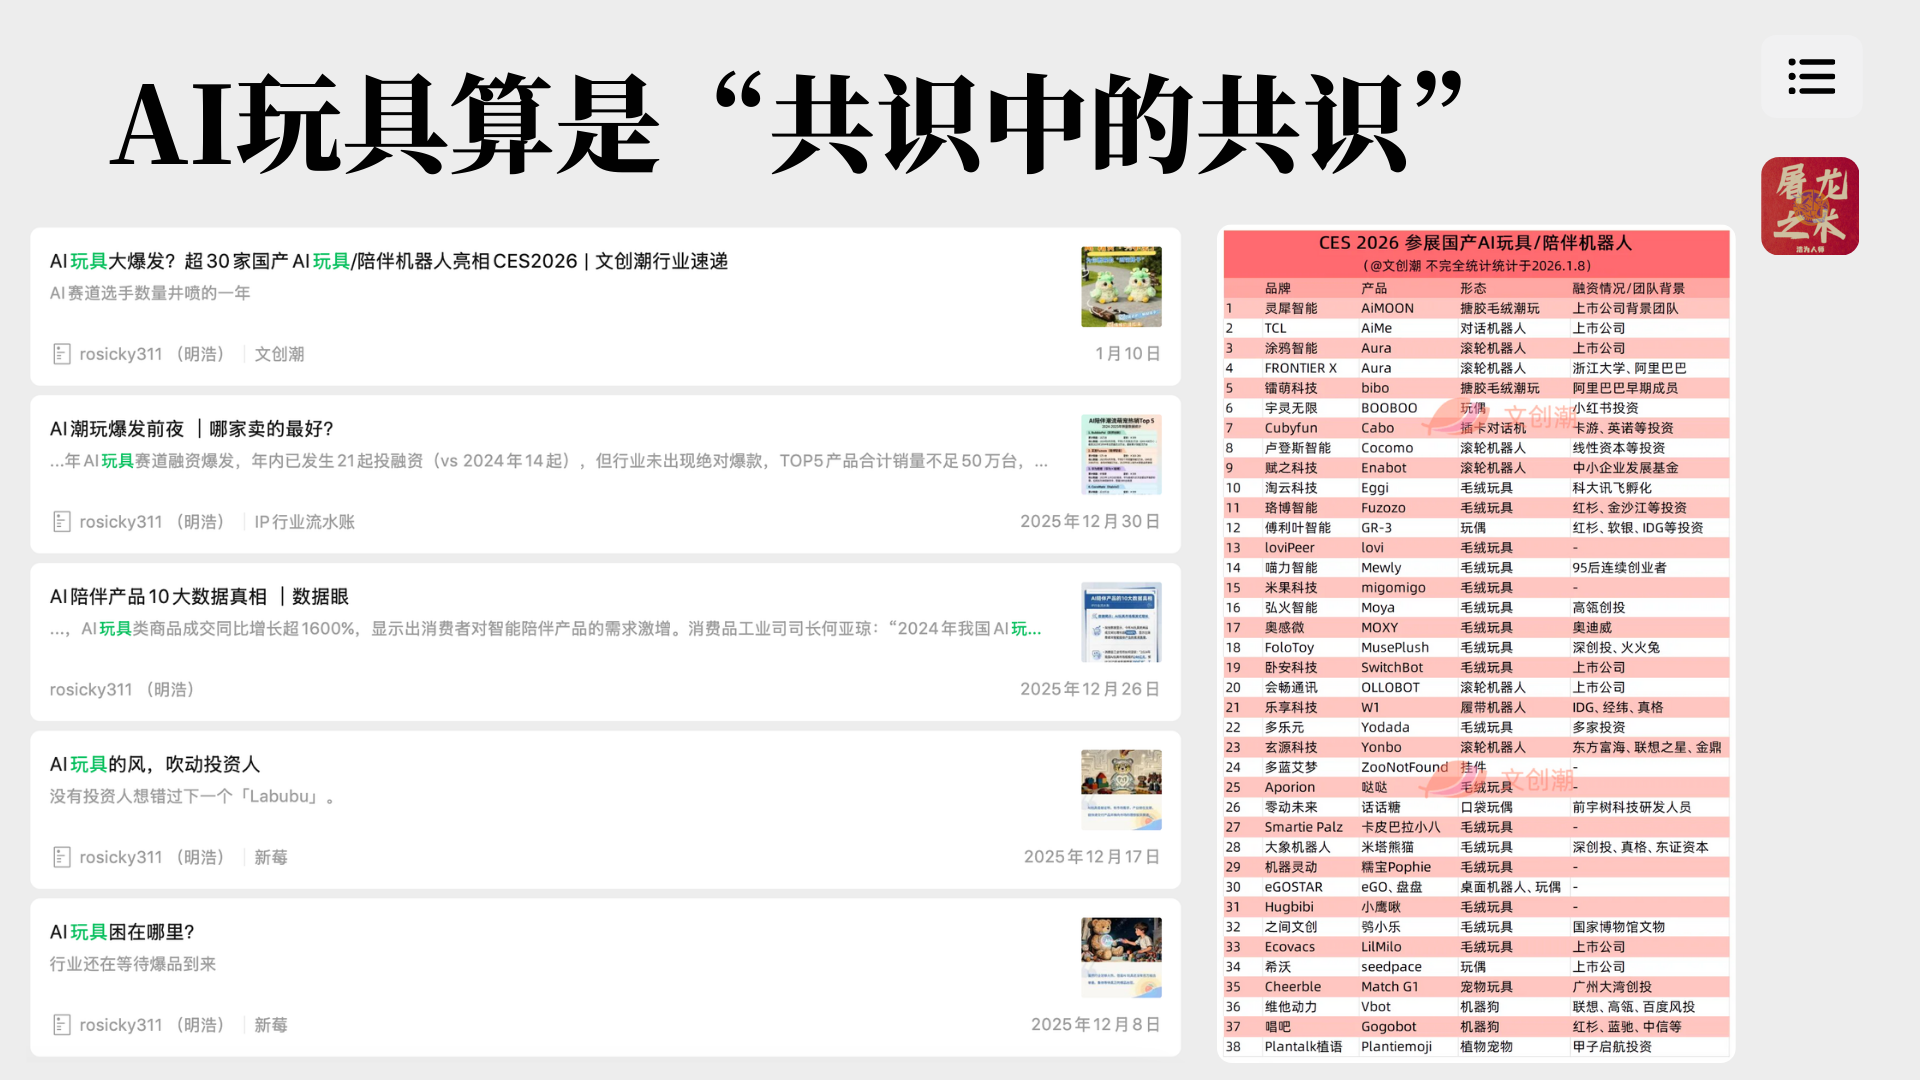Click document icon beside first rosicky311 author
The height and width of the screenshot is (1080, 1920).
click(x=61, y=354)
